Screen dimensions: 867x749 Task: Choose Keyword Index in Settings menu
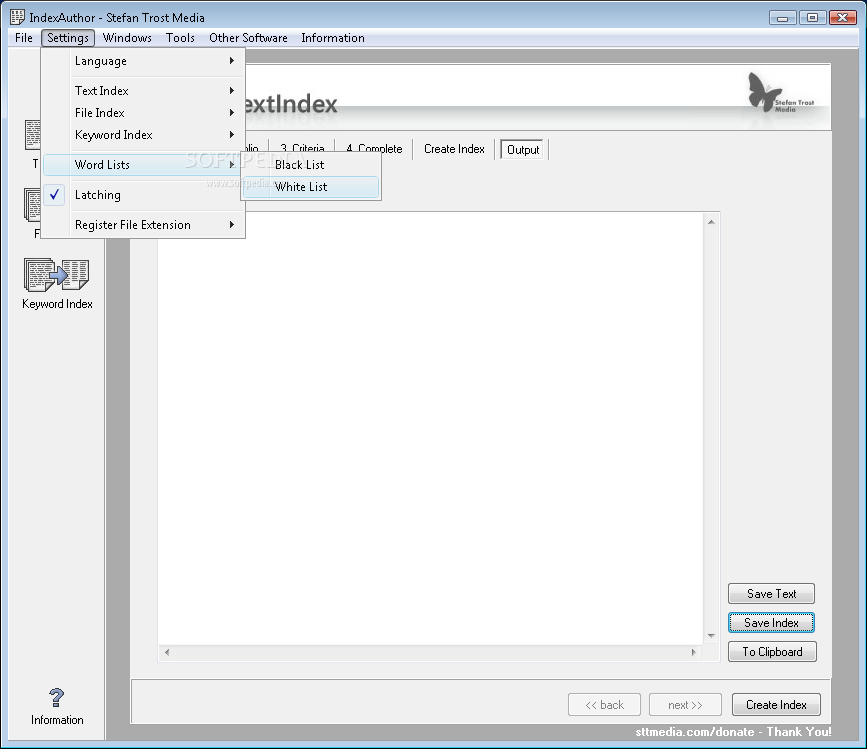(x=144, y=135)
